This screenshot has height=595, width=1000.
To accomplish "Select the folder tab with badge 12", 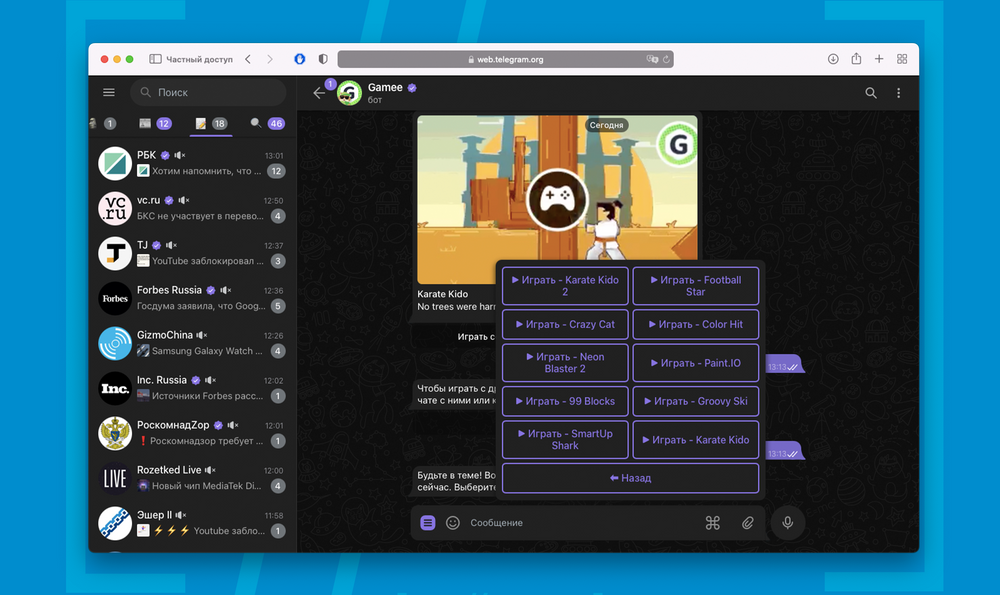I will [x=155, y=124].
